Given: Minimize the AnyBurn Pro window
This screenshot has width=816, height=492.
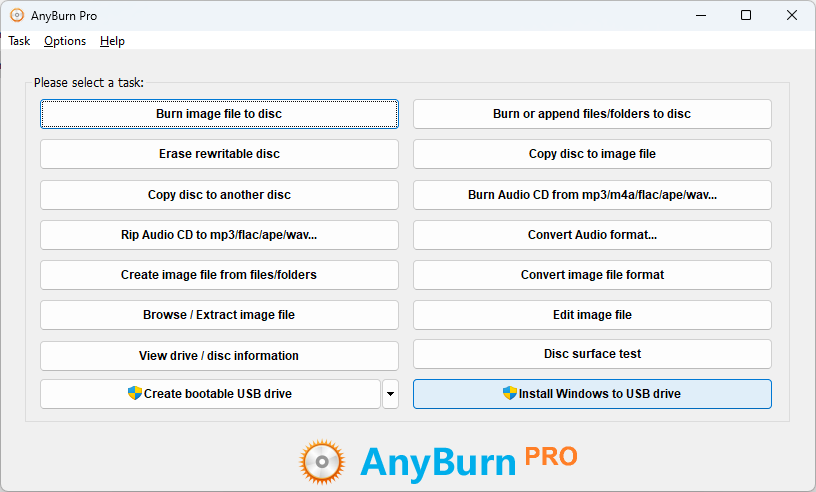Looking at the screenshot, I should [x=701, y=16].
